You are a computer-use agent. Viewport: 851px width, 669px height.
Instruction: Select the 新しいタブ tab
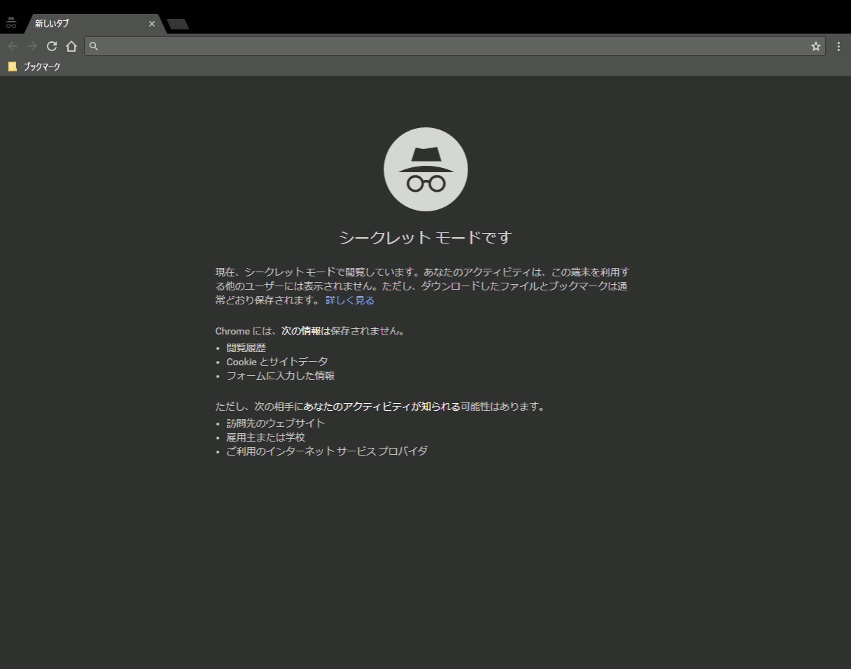tap(95, 24)
